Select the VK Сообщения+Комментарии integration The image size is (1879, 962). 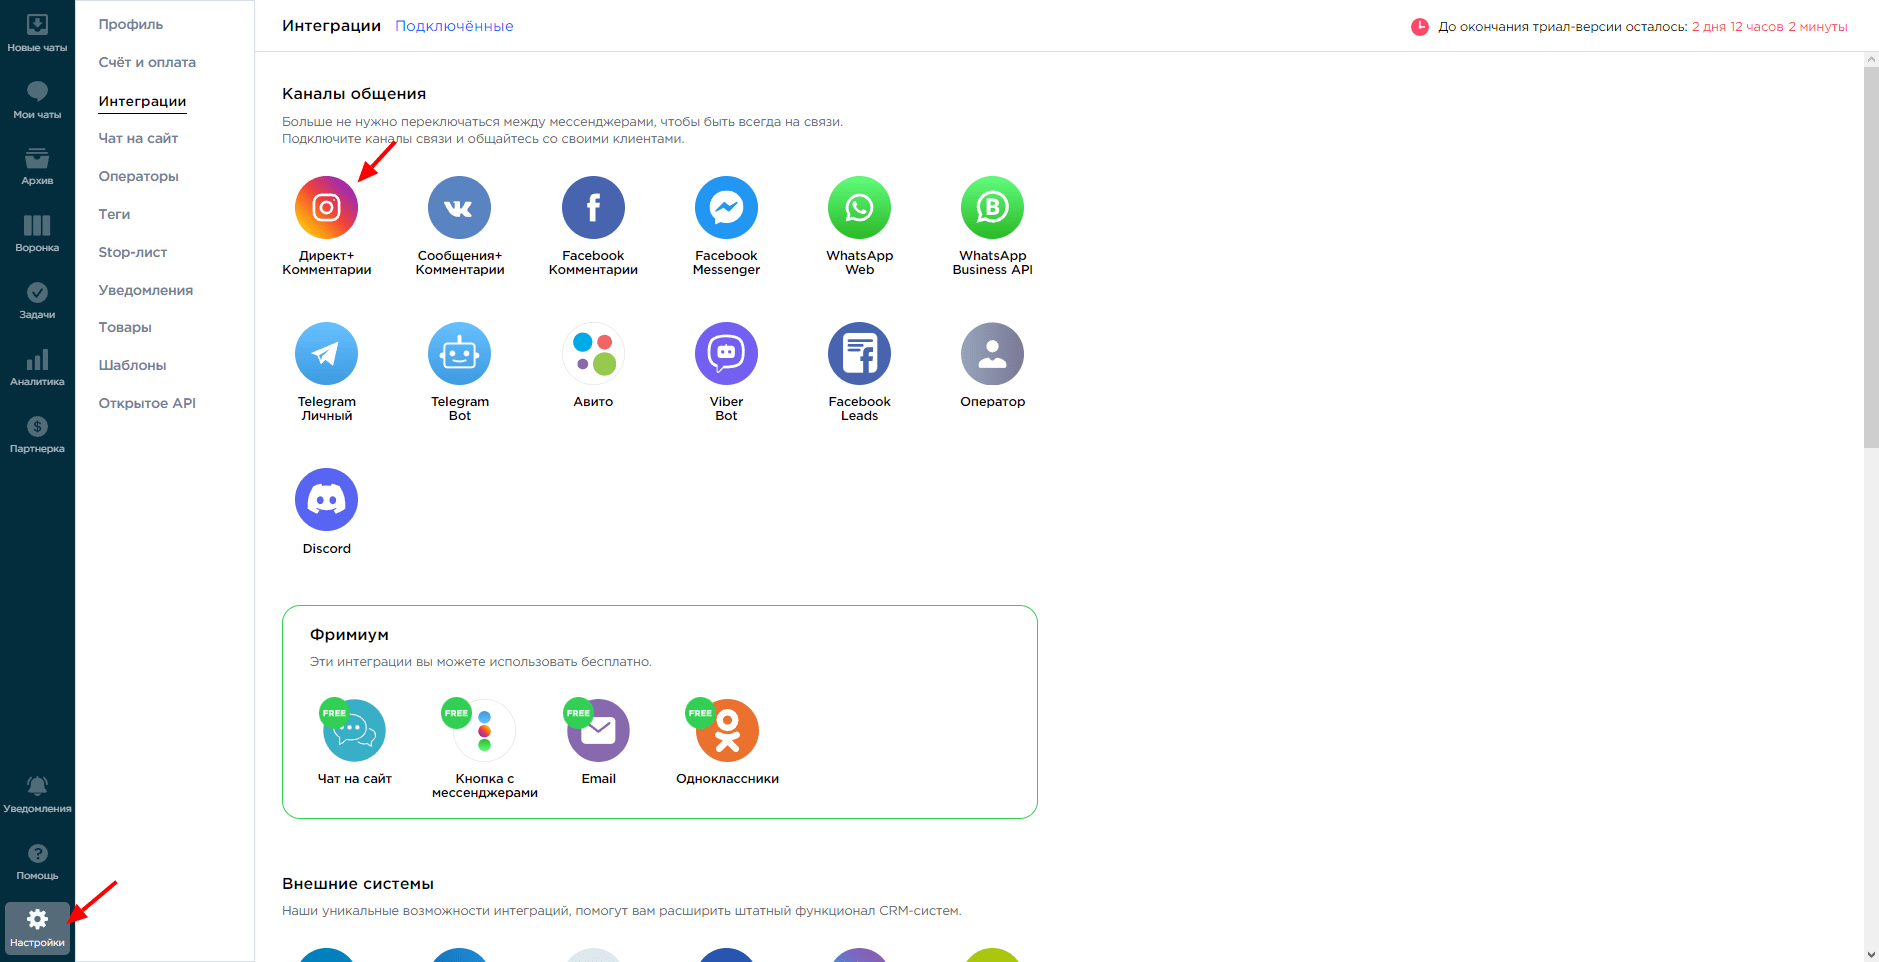[x=459, y=208]
